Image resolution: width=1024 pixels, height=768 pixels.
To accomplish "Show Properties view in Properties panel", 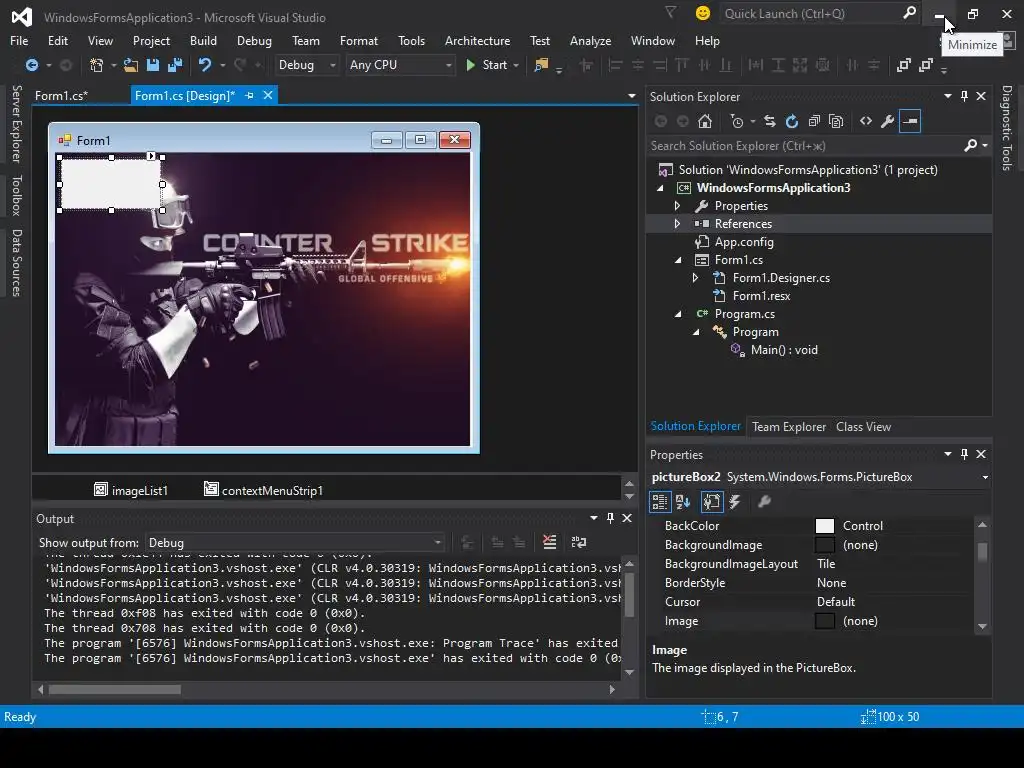I will [x=712, y=502].
